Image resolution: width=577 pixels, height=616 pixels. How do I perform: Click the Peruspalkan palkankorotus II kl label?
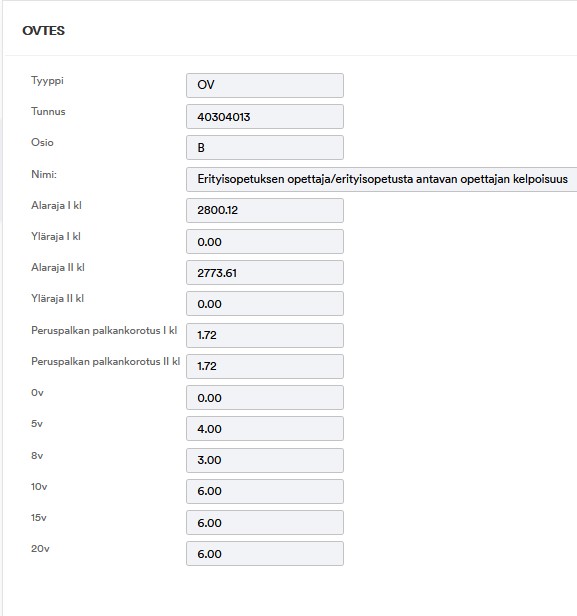point(106,361)
